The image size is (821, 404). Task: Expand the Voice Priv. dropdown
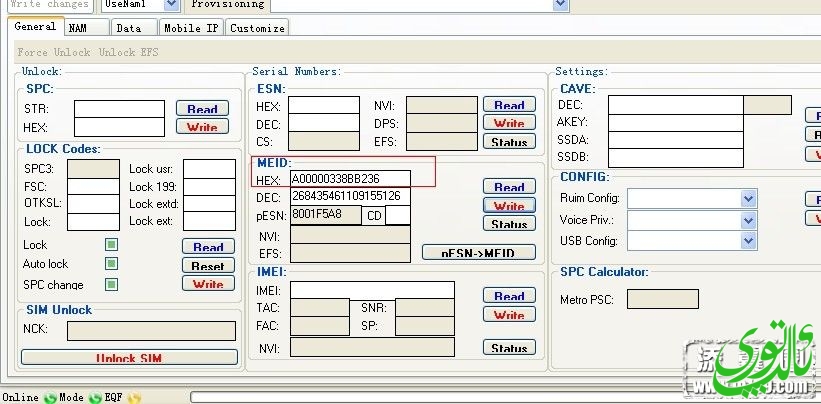coord(749,220)
